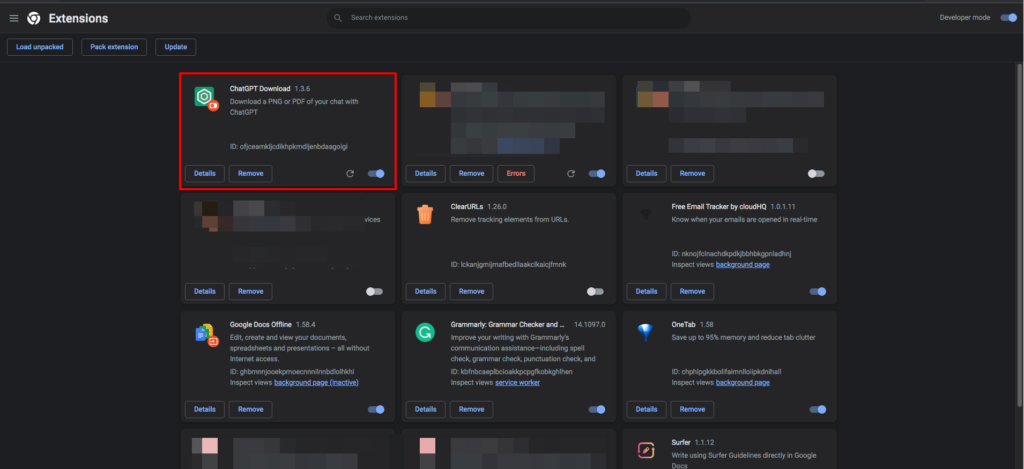Click Load unpacked button
This screenshot has width=1024, height=469.
40,47
